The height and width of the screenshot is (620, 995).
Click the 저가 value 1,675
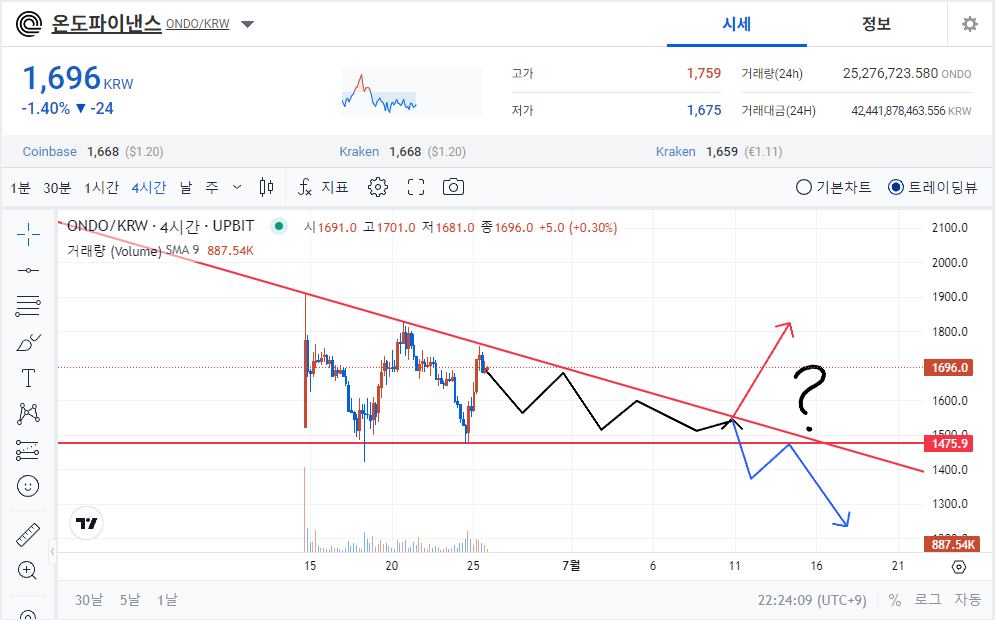point(704,110)
